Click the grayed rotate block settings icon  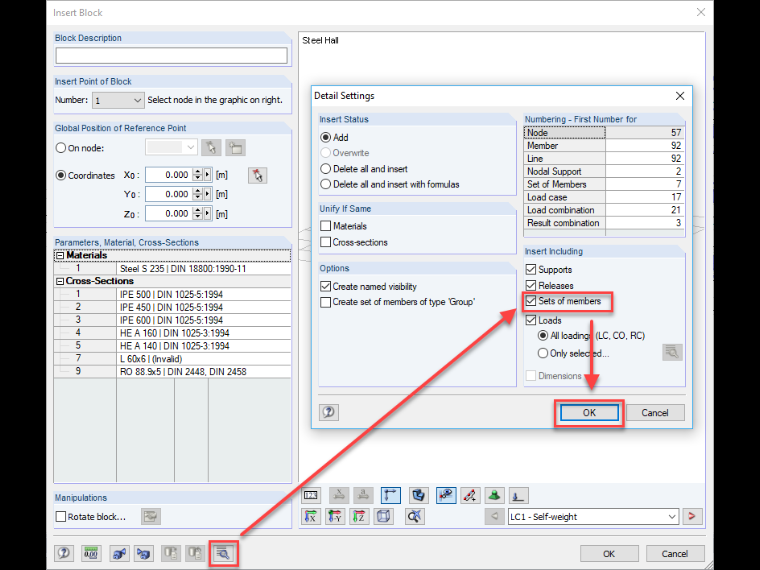coord(151,516)
